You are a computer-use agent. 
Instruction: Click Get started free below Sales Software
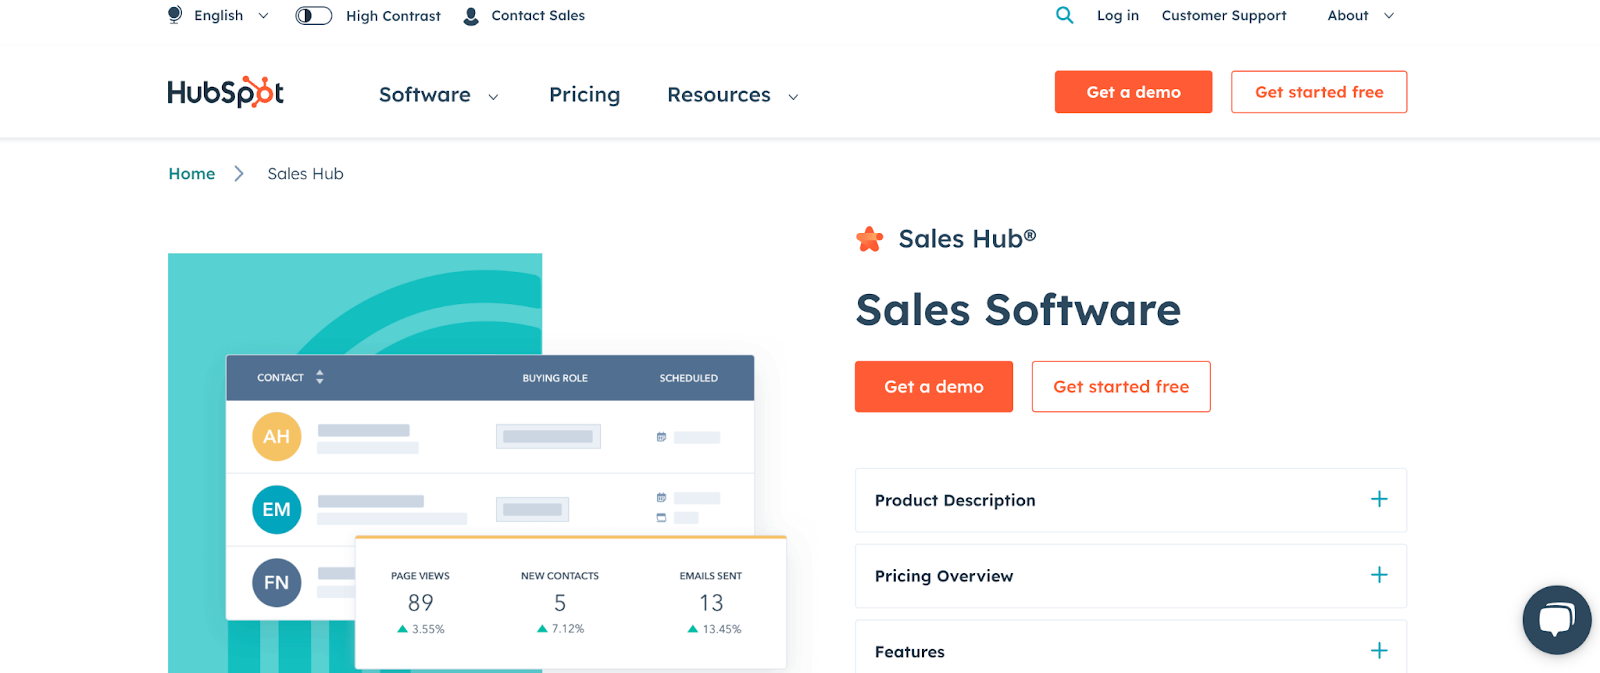[x=1121, y=387]
